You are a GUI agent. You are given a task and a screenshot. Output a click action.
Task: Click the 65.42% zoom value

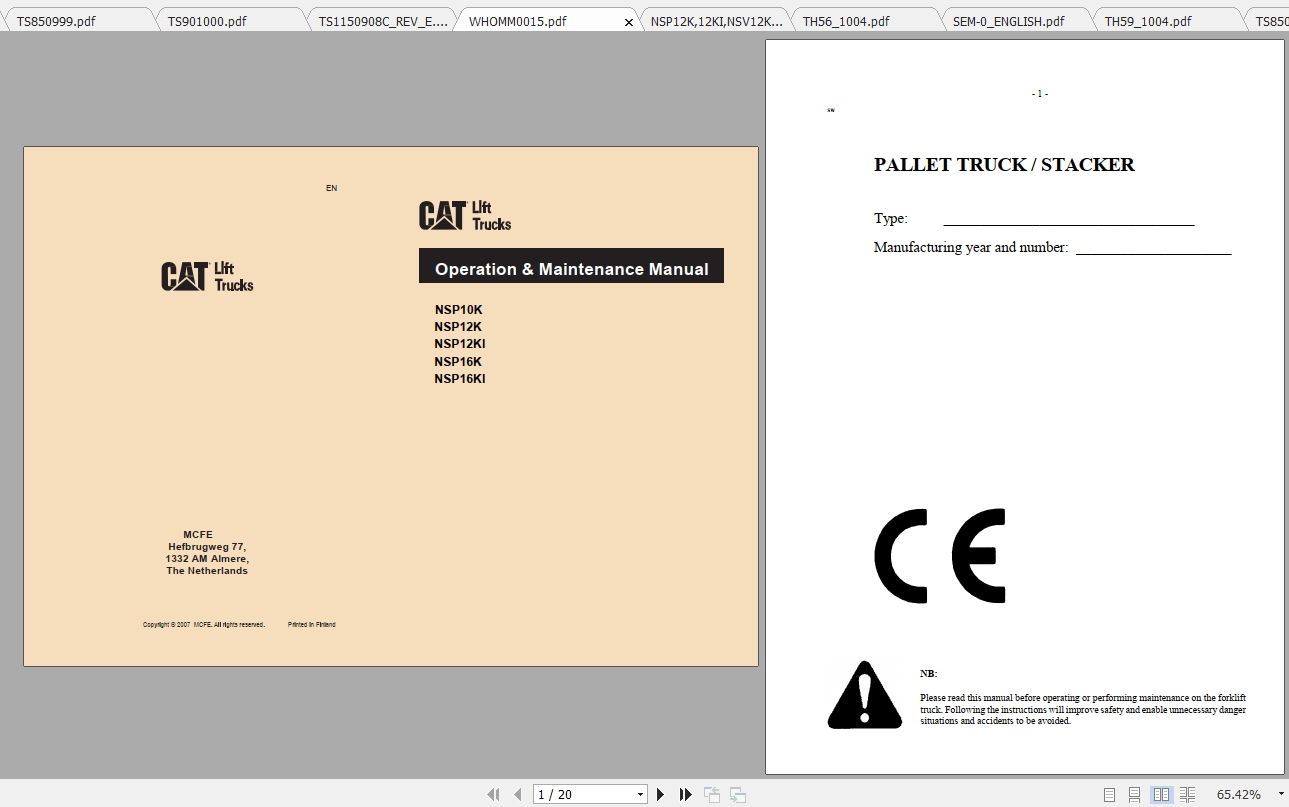point(1238,794)
